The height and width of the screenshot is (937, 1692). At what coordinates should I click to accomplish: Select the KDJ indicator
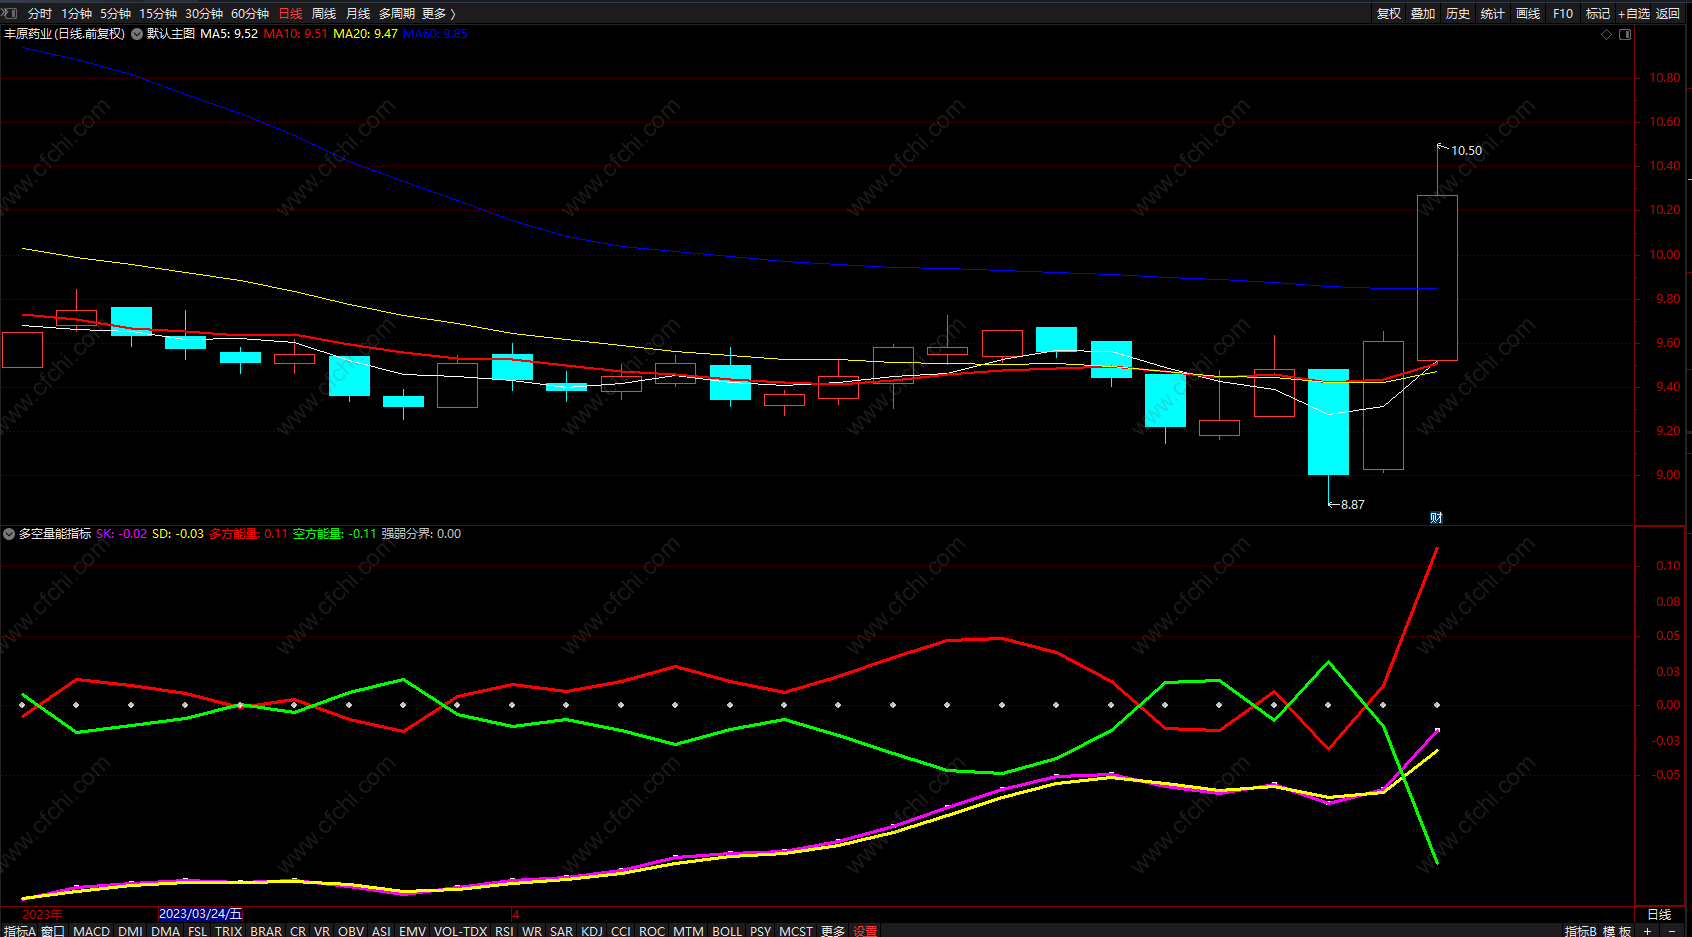coord(592,931)
